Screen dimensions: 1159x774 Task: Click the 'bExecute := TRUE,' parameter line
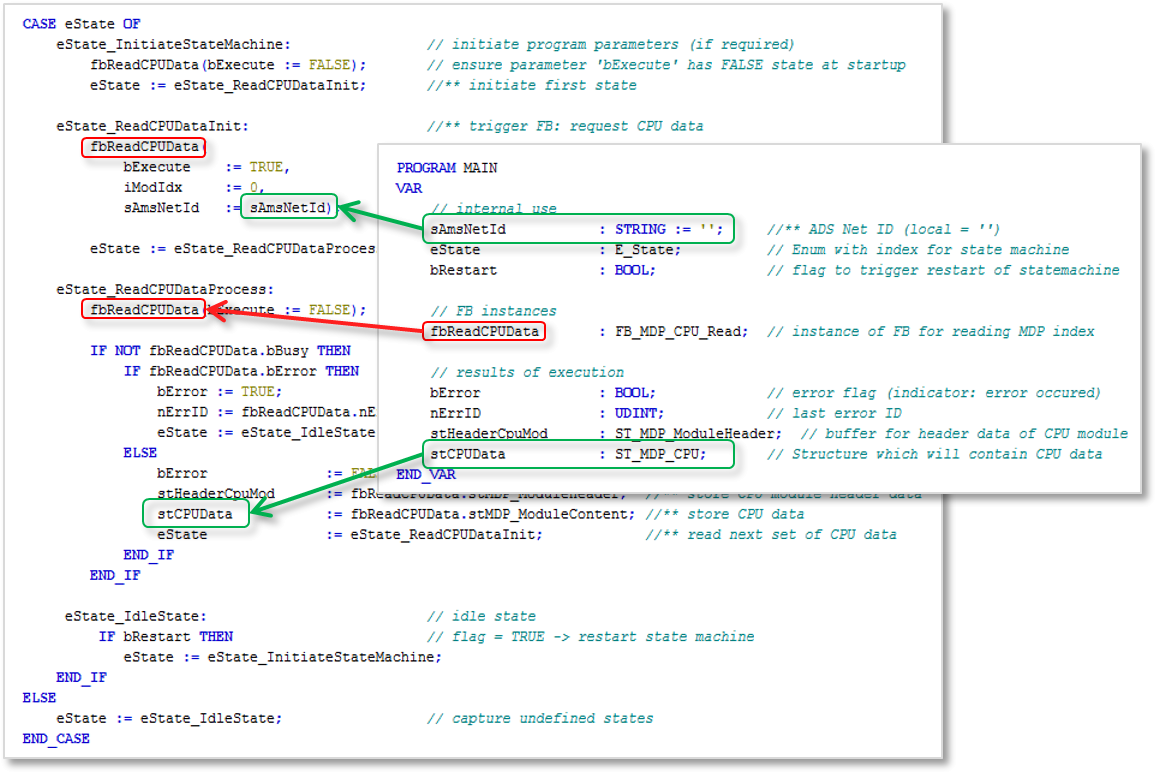point(206,167)
